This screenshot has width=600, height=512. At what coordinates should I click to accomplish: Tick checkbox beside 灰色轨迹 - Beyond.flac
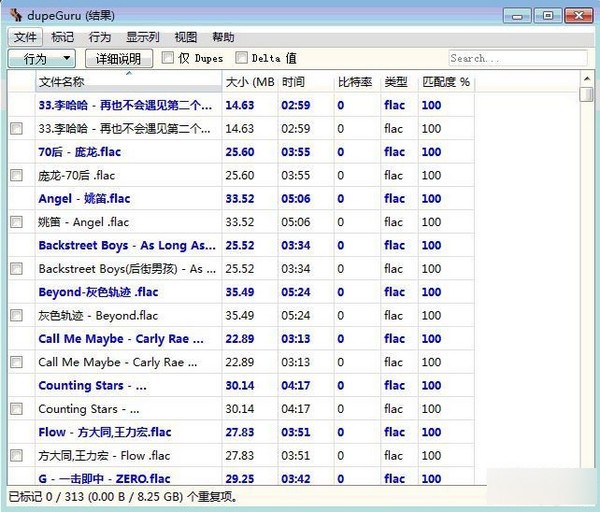(x=16, y=315)
